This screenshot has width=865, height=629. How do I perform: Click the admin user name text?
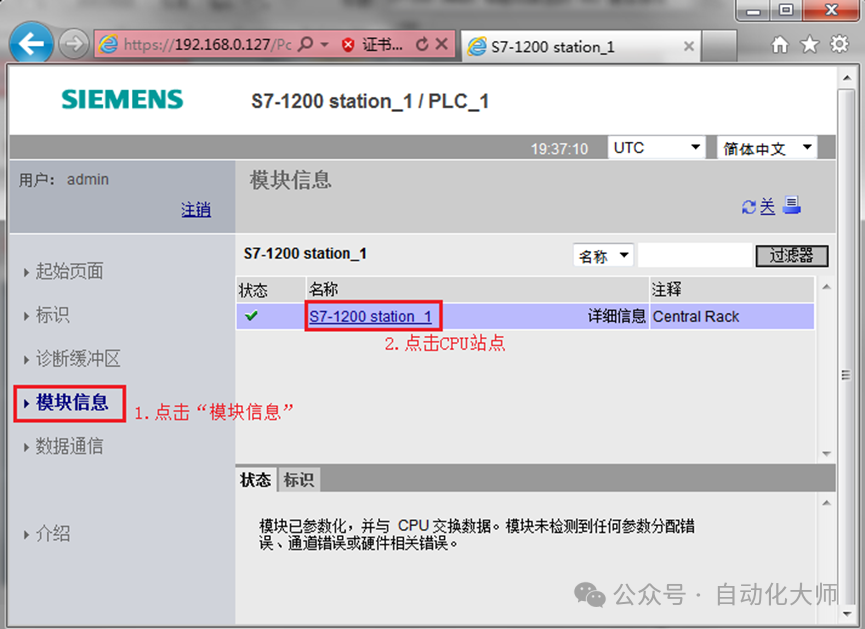[88, 179]
